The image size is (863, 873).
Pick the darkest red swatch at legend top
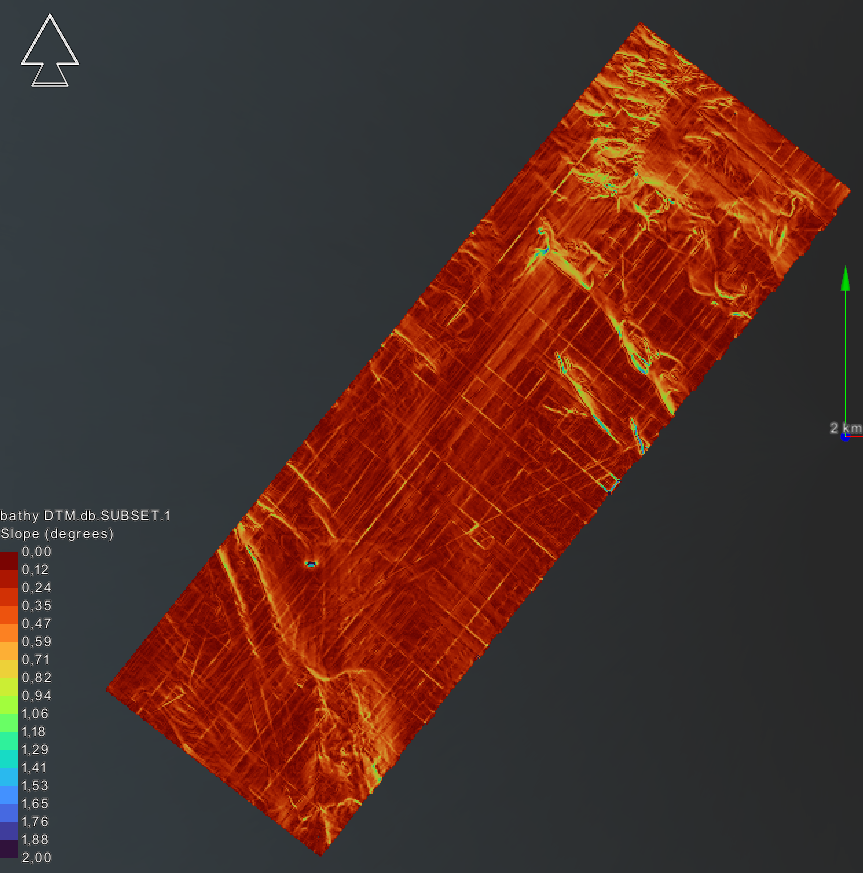pyautogui.click(x=9, y=560)
